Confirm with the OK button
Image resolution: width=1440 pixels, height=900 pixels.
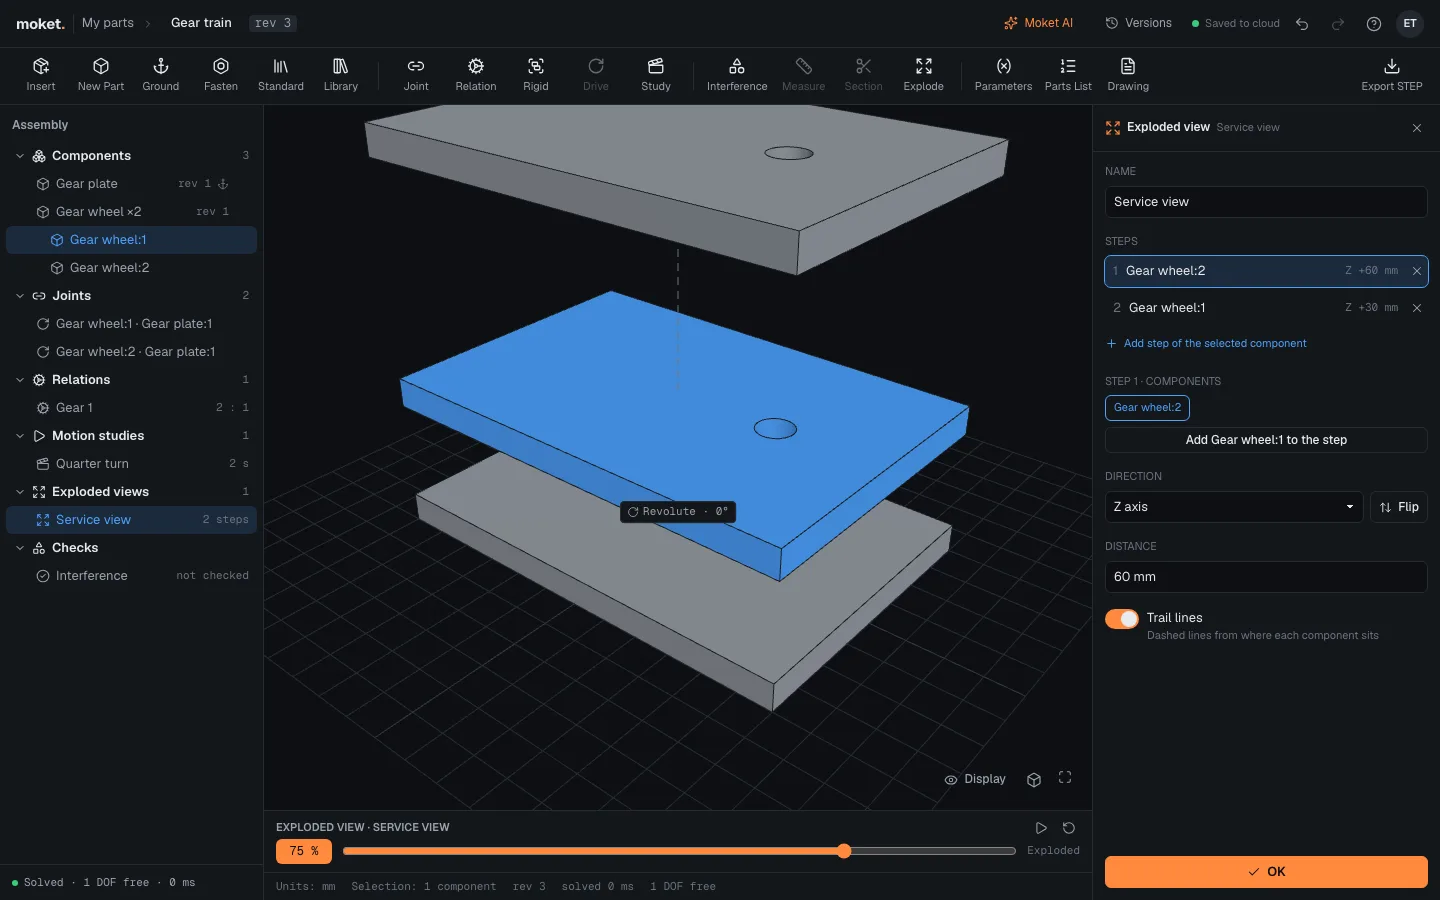pos(1266,872)
